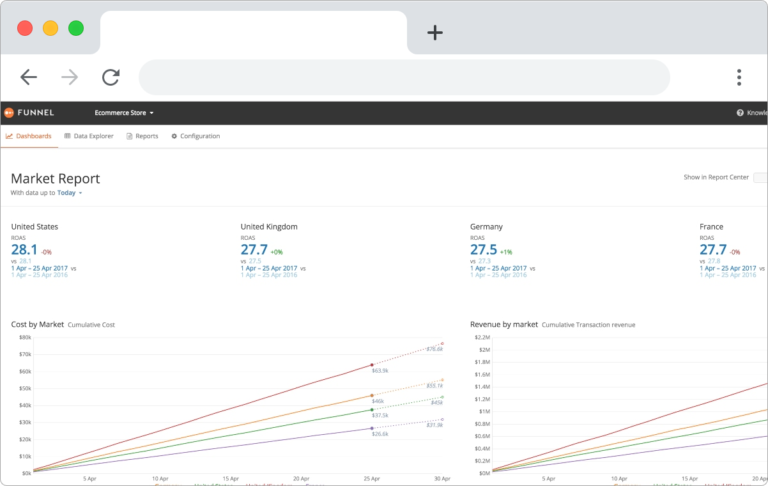
Task: Click the Reports document icon
Action: click(129, 136)
